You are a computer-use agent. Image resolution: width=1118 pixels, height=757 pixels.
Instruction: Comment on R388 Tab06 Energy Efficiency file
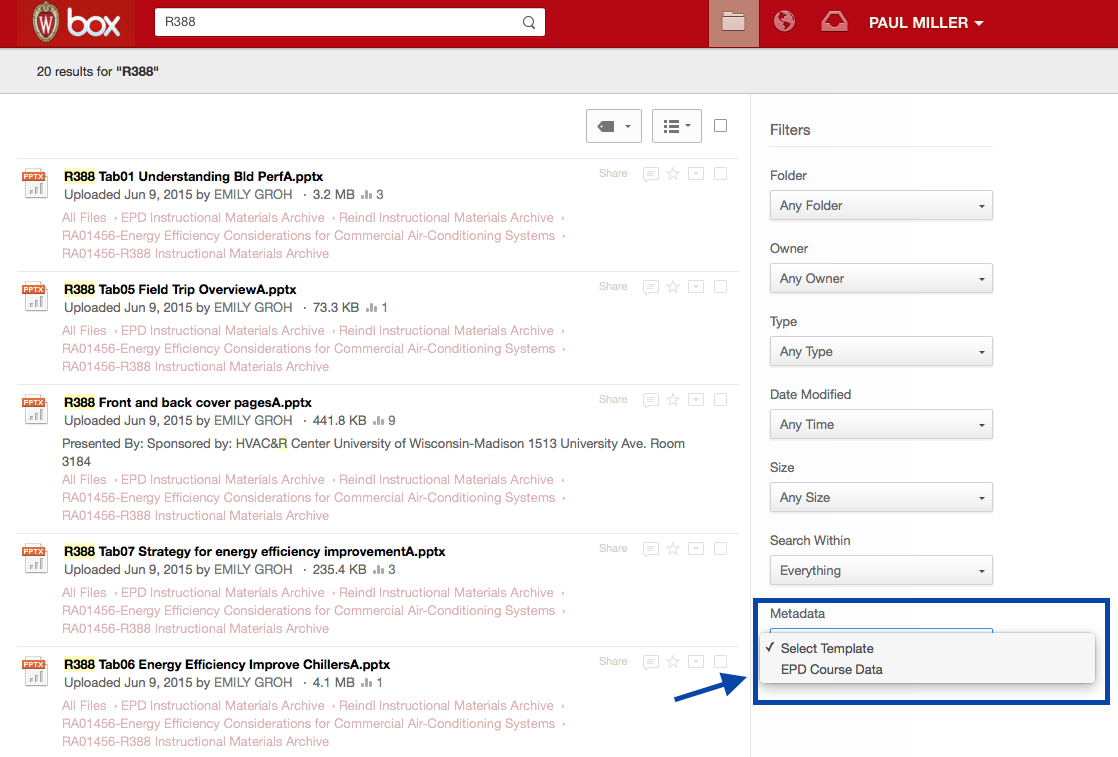point(650,662)
